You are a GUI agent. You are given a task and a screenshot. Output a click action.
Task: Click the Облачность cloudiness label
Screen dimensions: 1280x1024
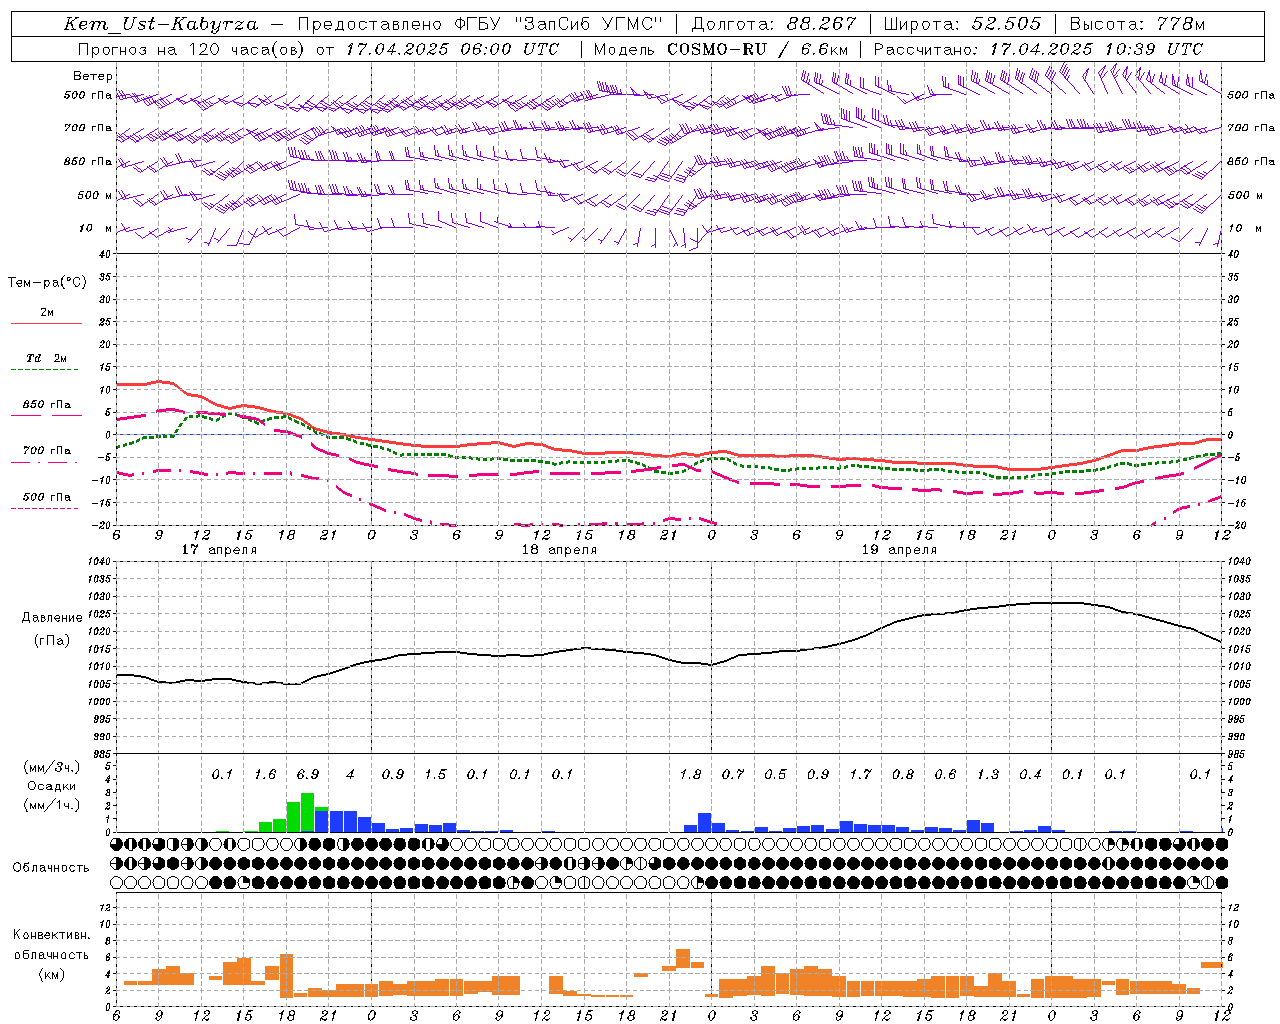[x=51, y=867]
